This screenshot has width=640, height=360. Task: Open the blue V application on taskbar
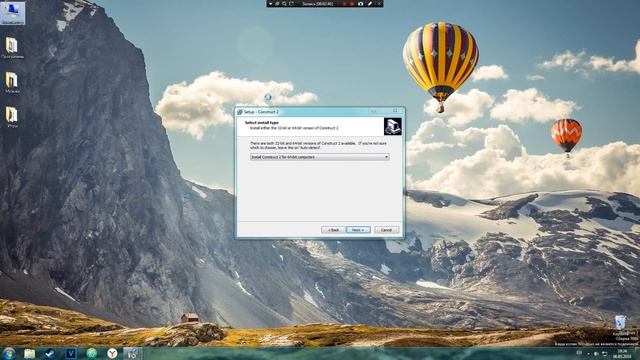click(x=71, y=353)
